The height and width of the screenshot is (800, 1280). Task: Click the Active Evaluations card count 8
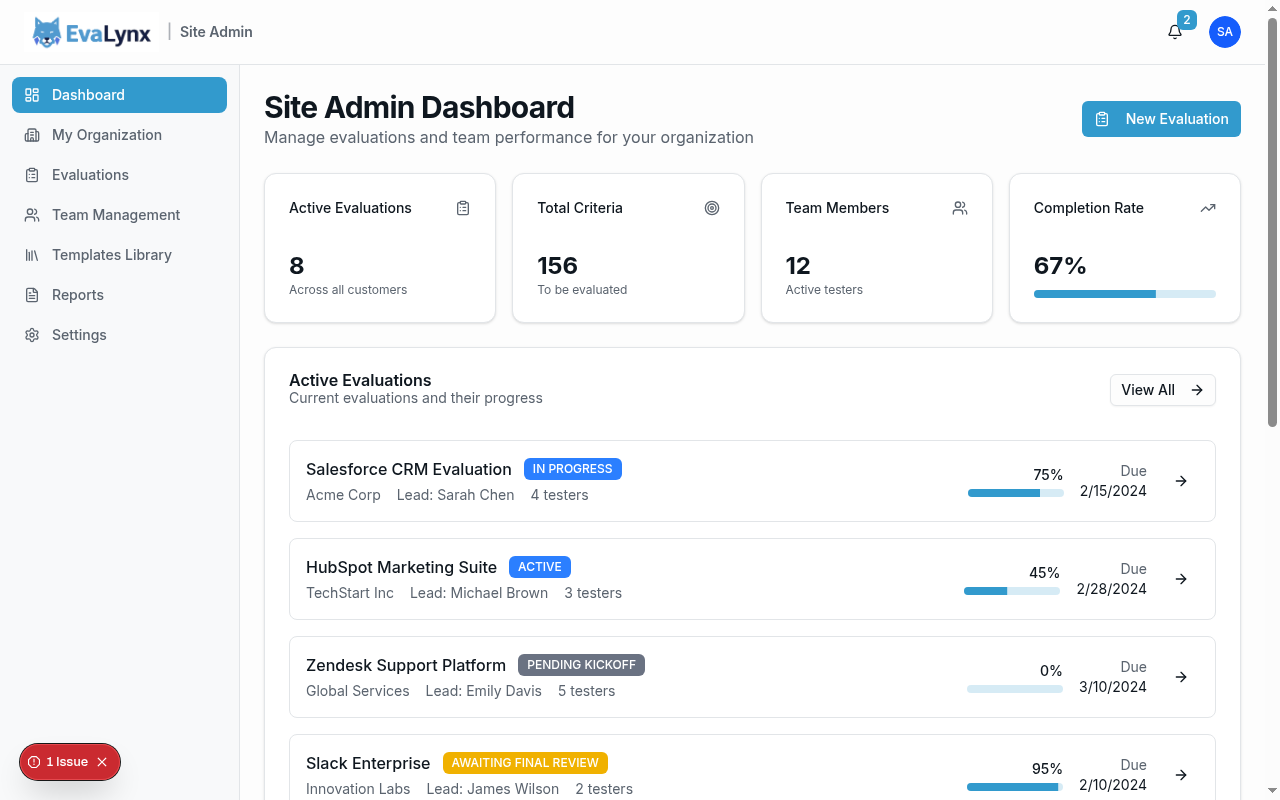point(297,266)
